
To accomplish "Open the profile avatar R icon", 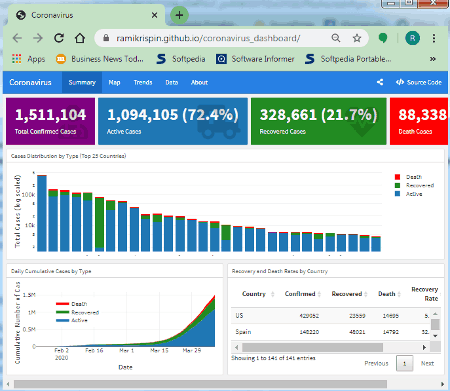I will (x=412, y=38).
